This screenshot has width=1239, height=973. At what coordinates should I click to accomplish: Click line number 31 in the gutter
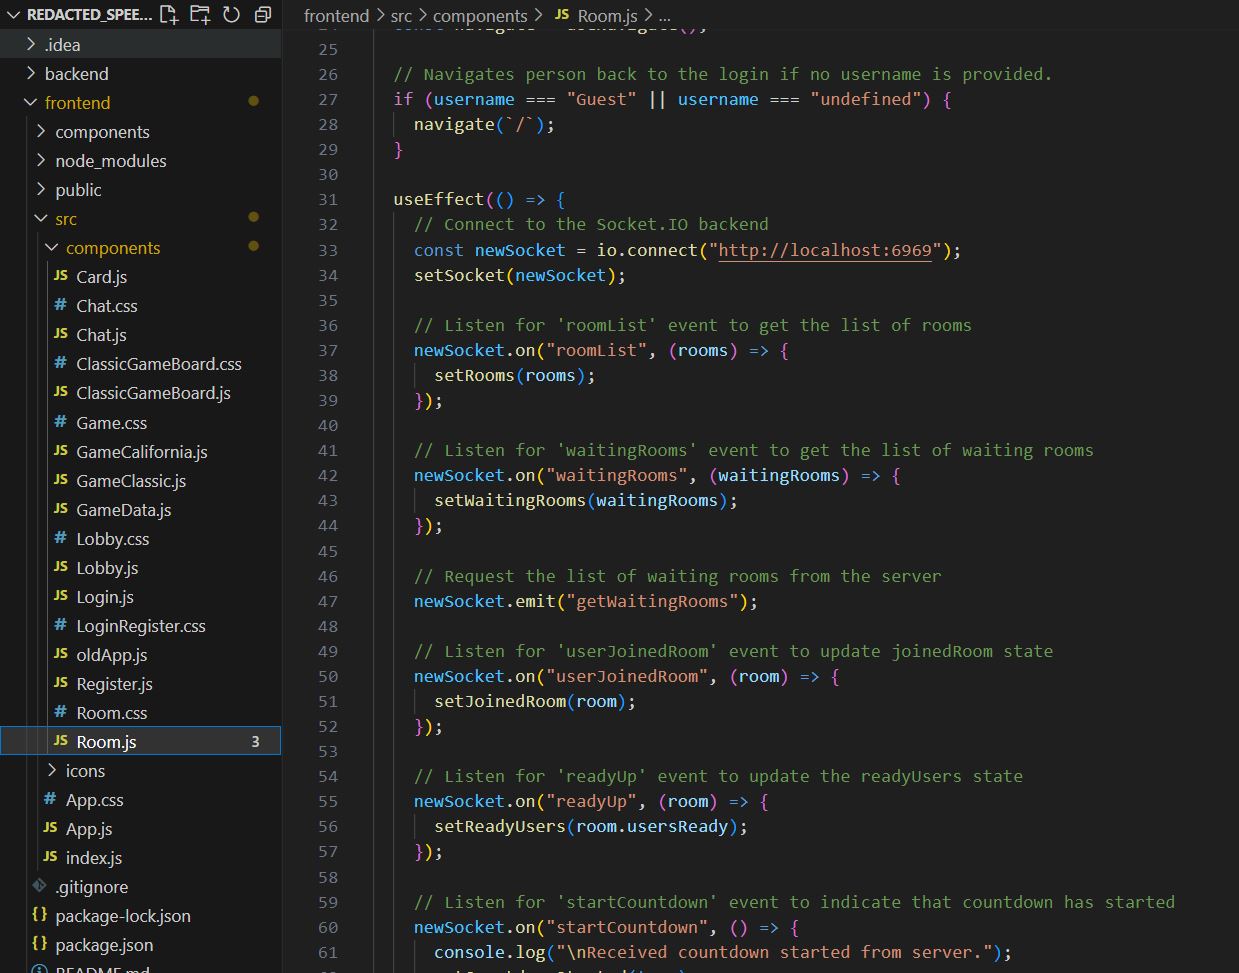click(328, 200)
